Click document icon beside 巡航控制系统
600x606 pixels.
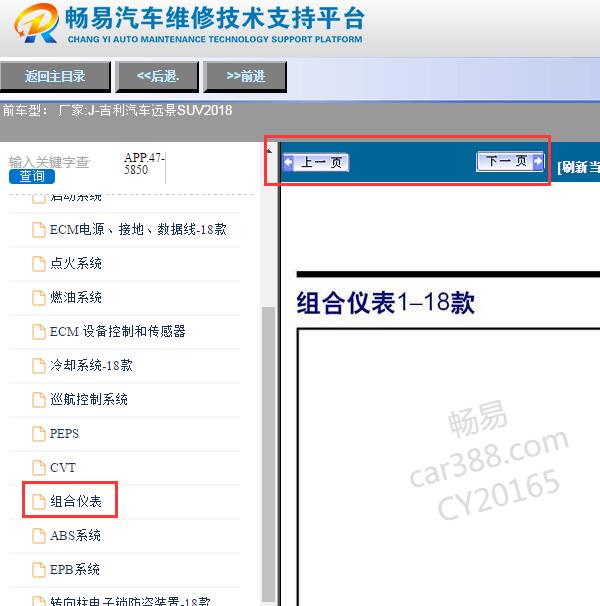[x=39, y=400]
